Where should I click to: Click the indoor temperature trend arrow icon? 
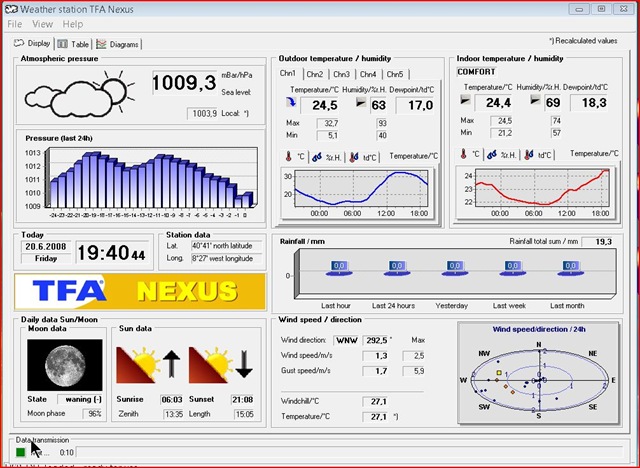465,100
